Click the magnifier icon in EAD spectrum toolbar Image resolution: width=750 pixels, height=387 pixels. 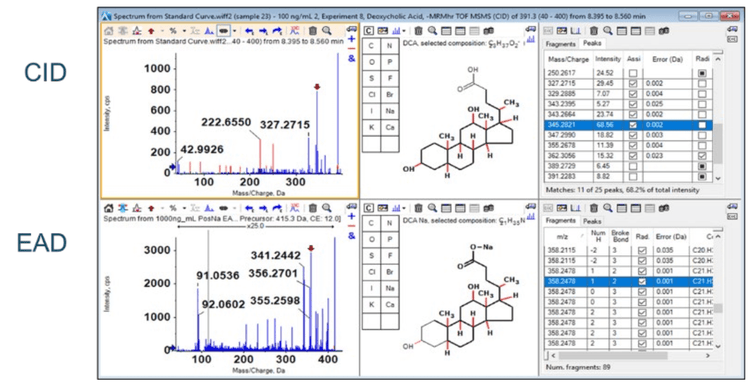327,208
